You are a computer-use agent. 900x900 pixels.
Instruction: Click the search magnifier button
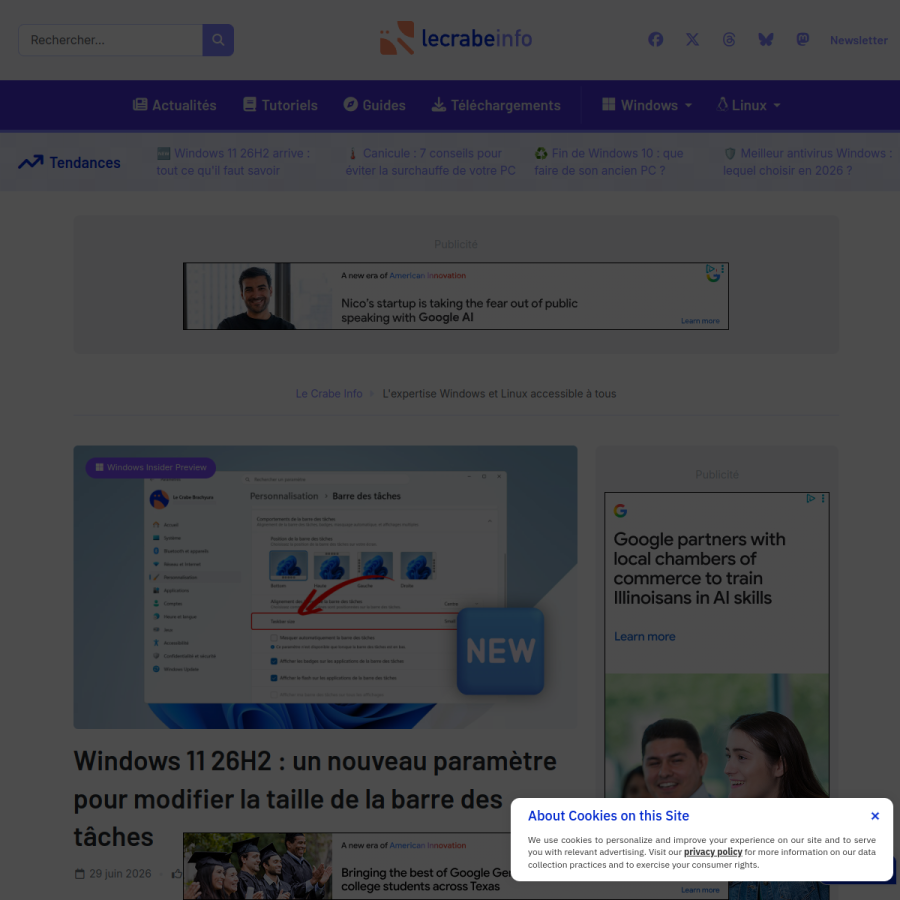218,40
